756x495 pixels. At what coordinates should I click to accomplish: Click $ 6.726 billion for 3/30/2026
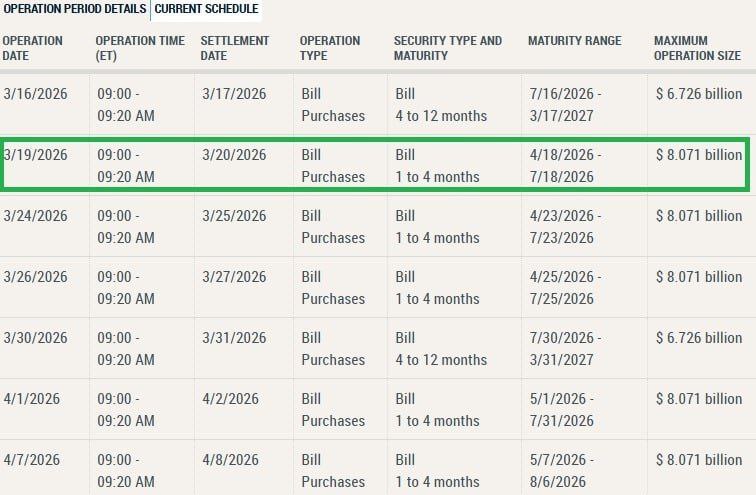[x=699, y=338]
